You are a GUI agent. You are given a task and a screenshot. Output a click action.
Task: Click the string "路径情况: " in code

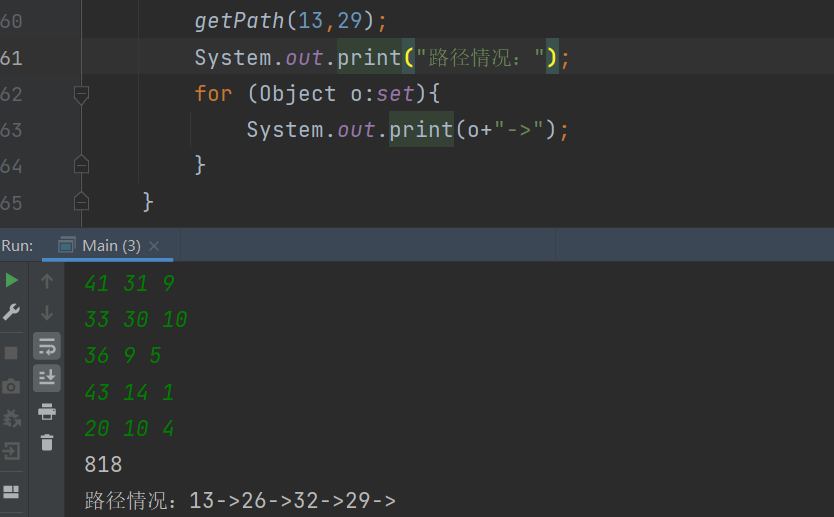click(x=480, y=57)
